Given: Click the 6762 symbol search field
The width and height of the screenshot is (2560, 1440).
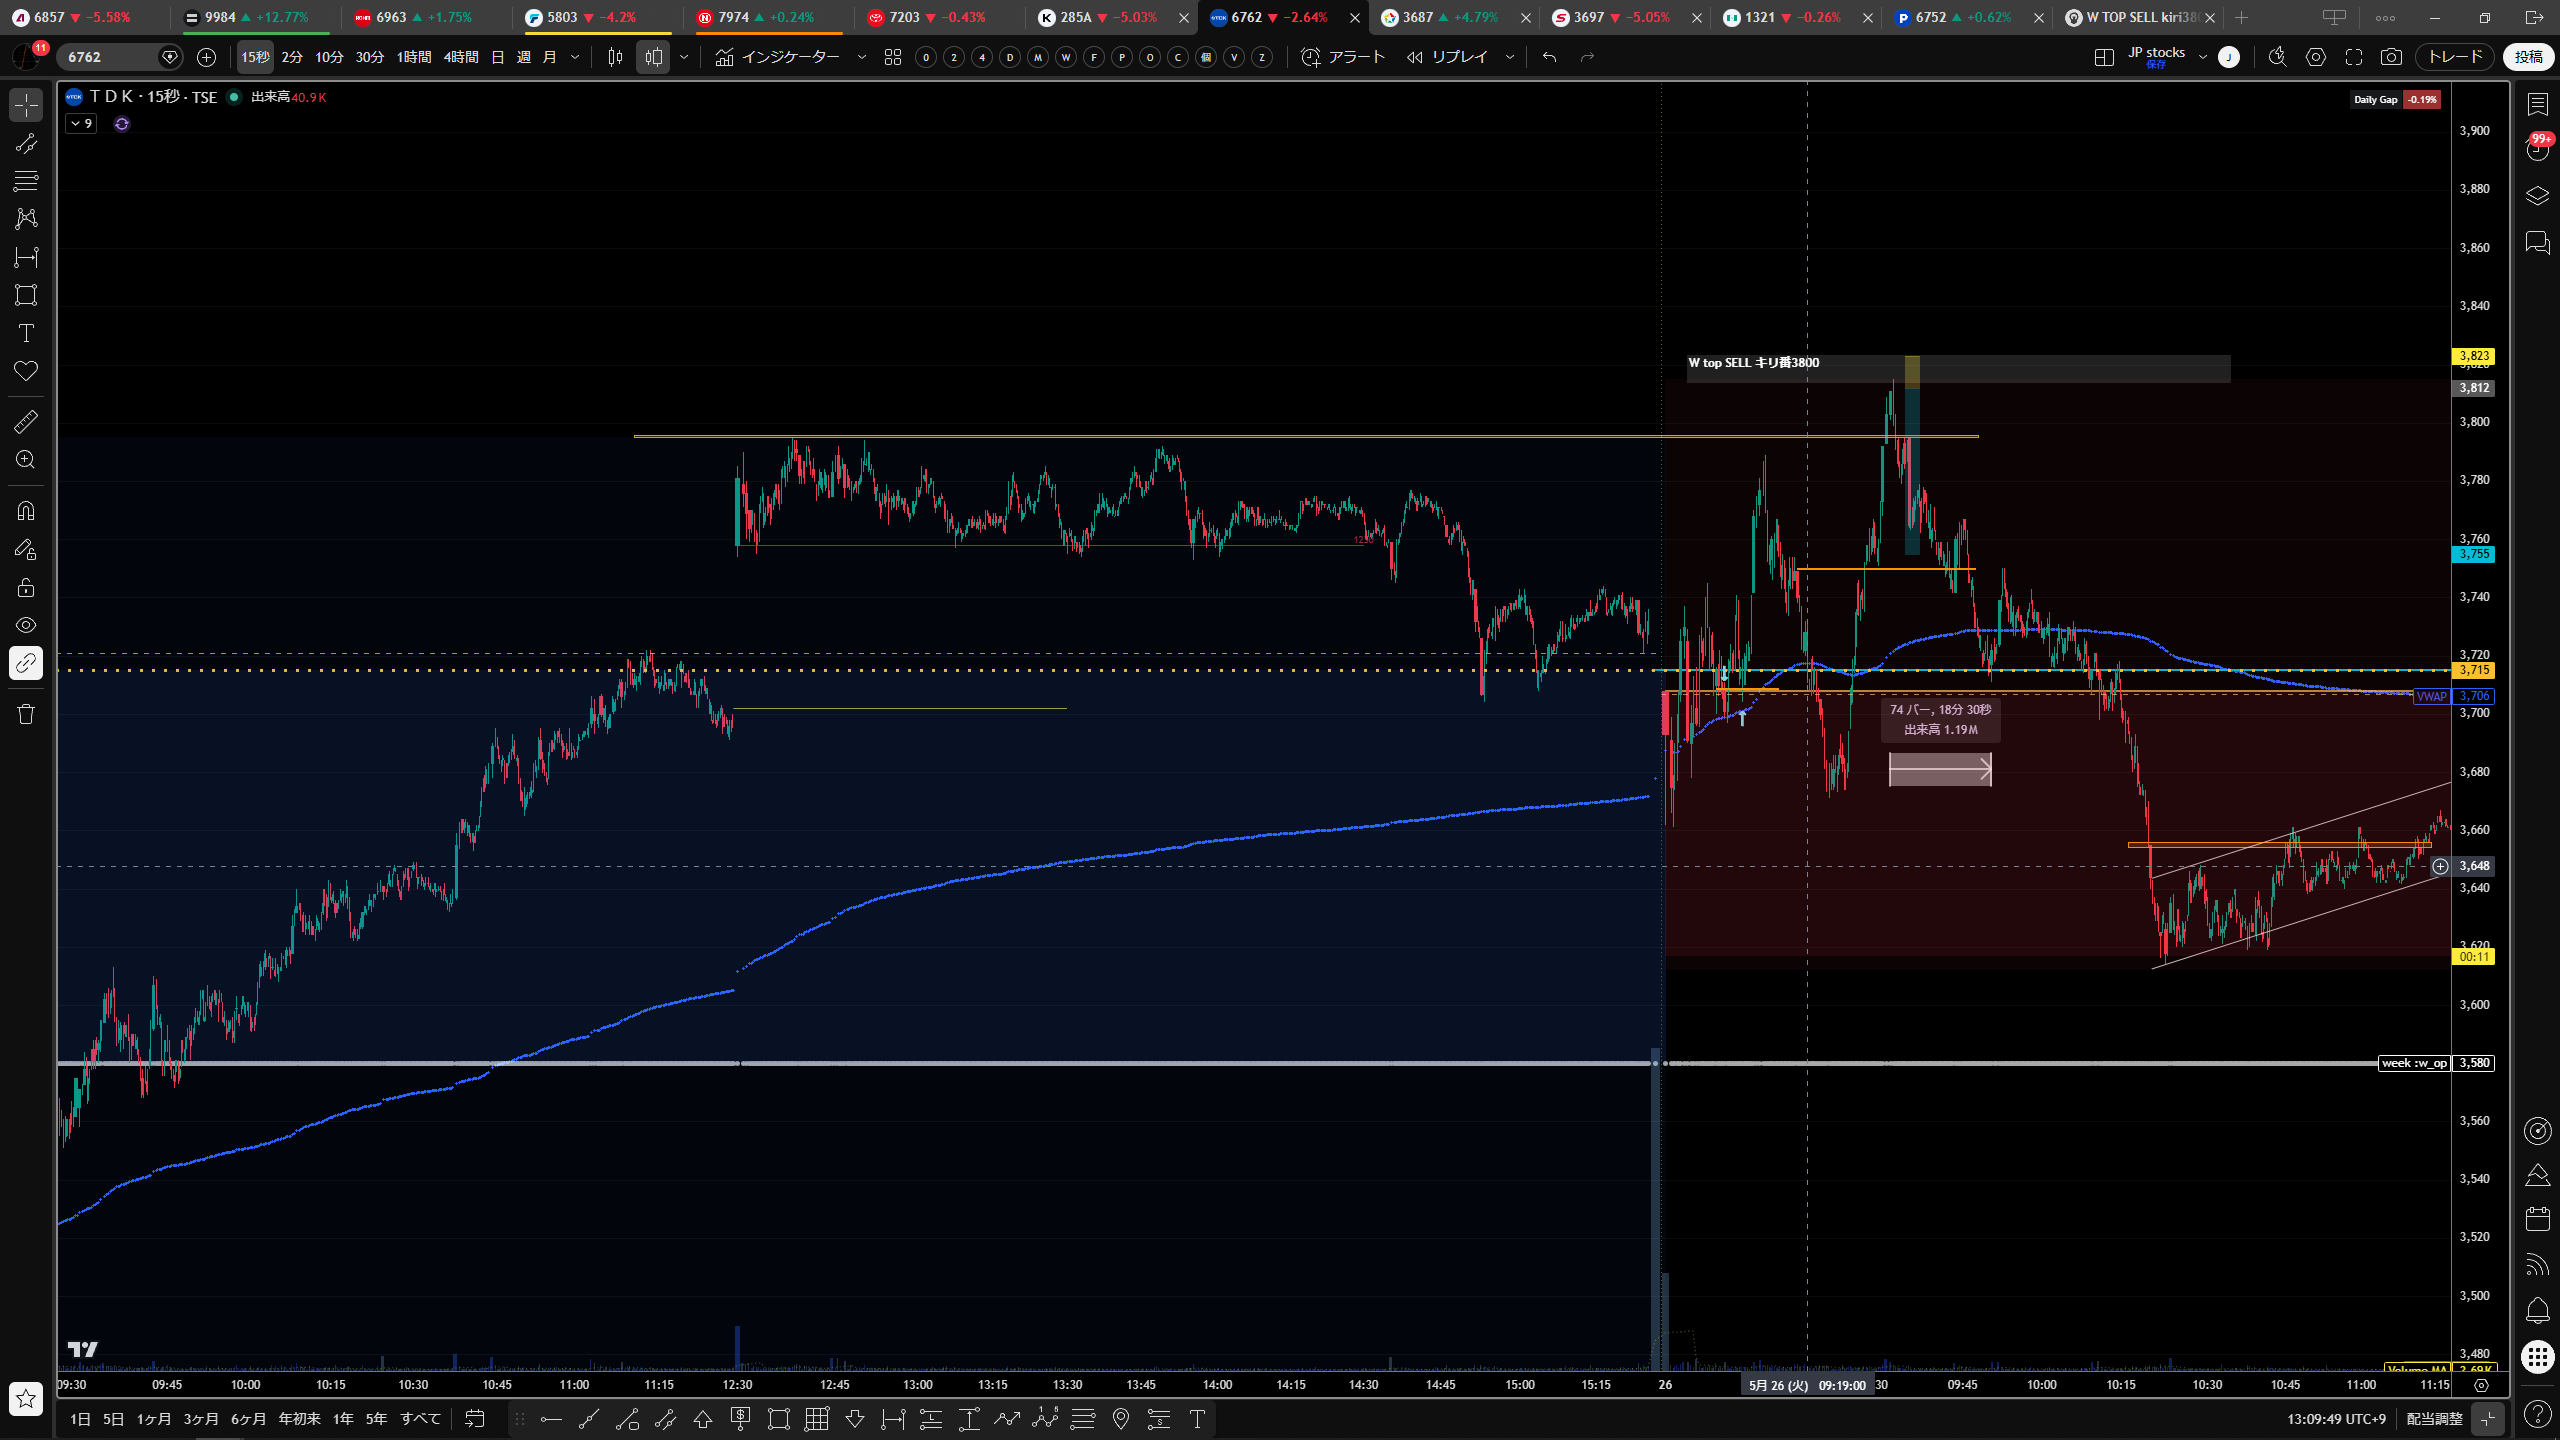Looking at the screenshot, I should click(110, 57).
